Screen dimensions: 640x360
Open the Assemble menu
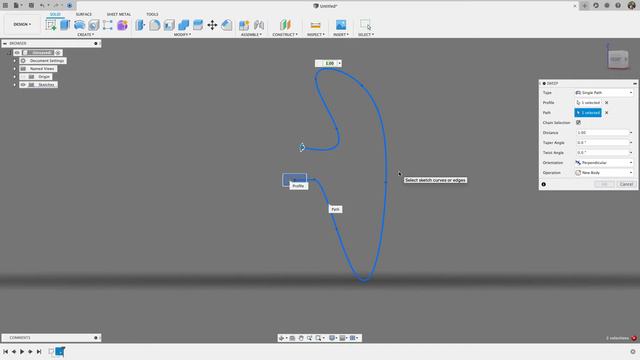click(251, 35)
